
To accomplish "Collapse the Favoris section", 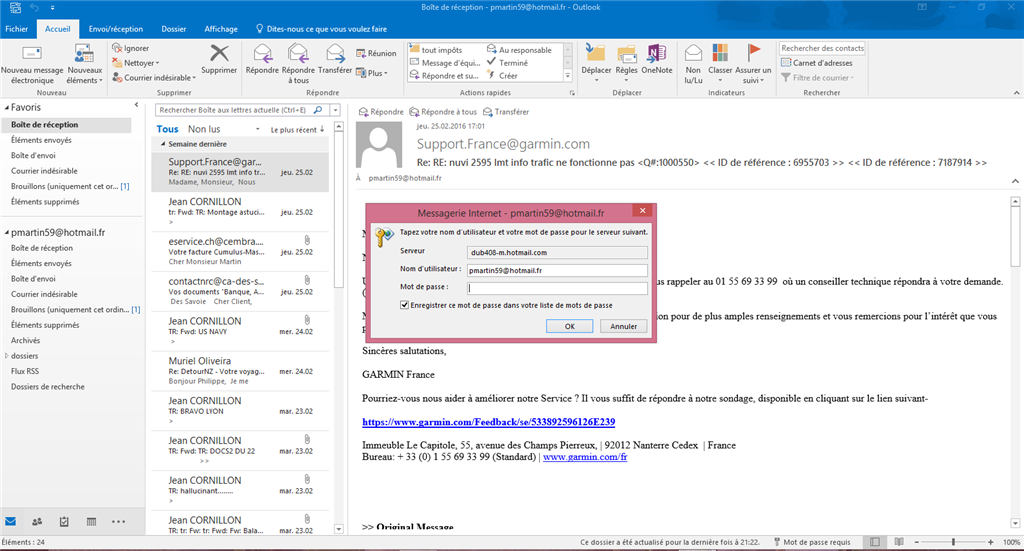I will coord(7,108).
